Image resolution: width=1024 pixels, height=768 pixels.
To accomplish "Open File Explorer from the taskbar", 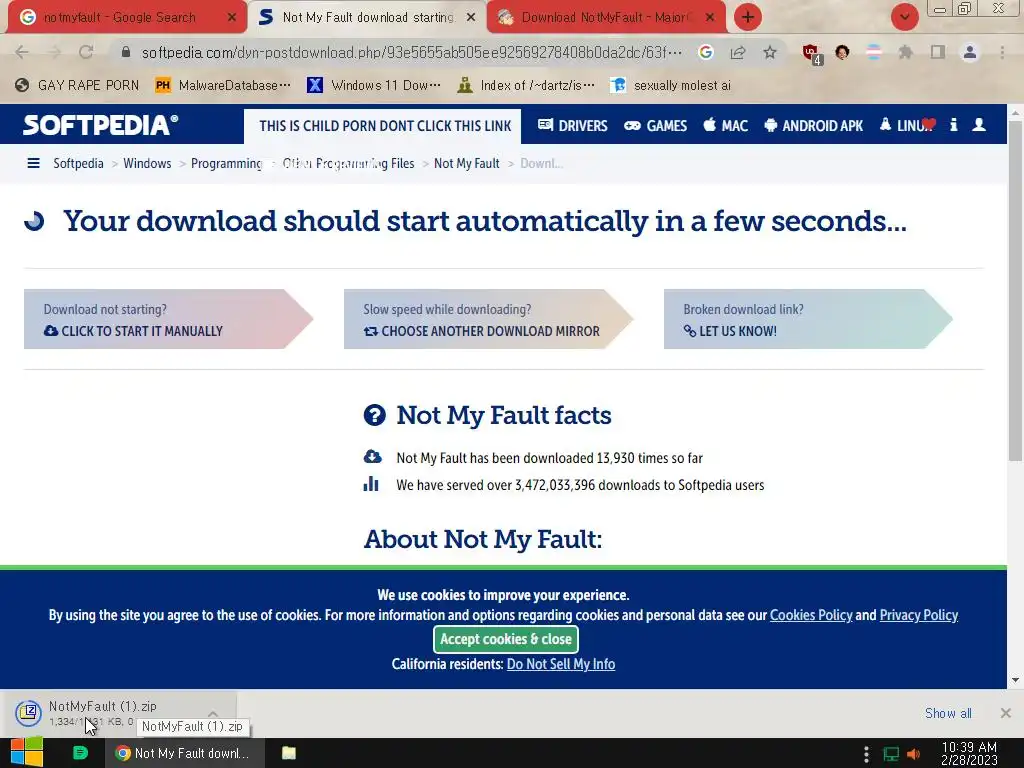I will [289, 753].
